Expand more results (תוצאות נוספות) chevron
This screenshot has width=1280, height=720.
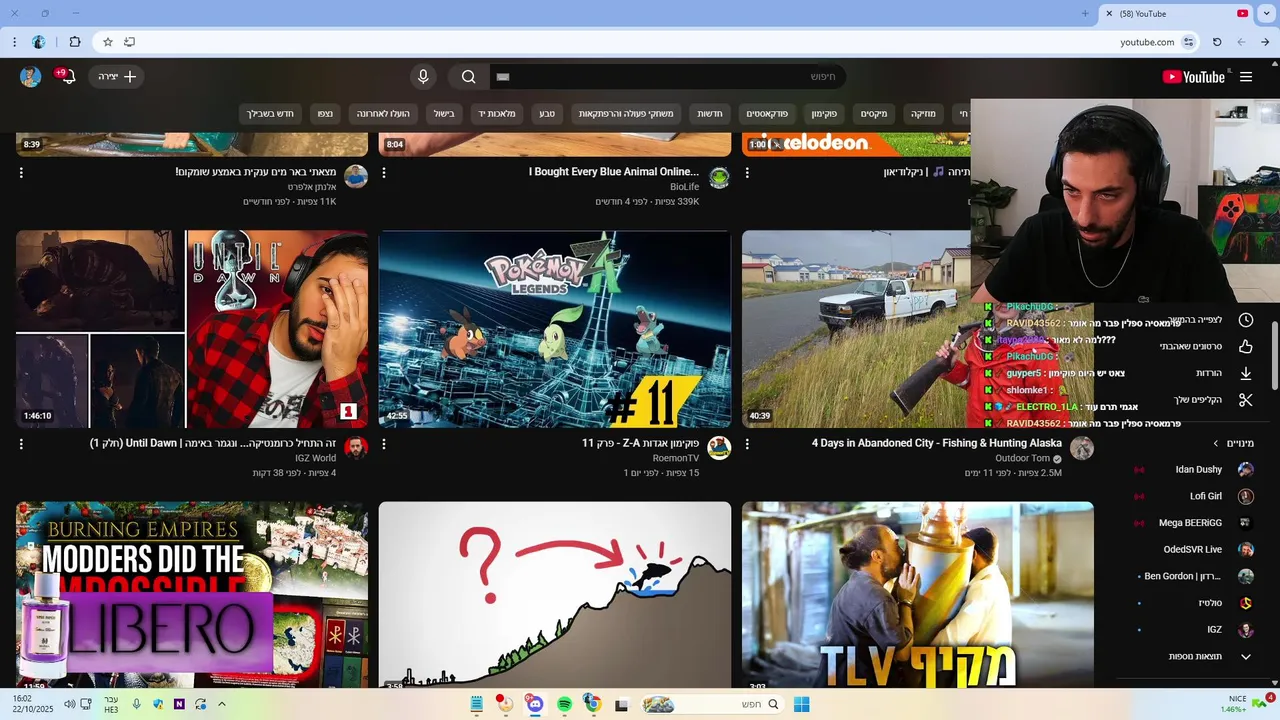pos(1246,657)
